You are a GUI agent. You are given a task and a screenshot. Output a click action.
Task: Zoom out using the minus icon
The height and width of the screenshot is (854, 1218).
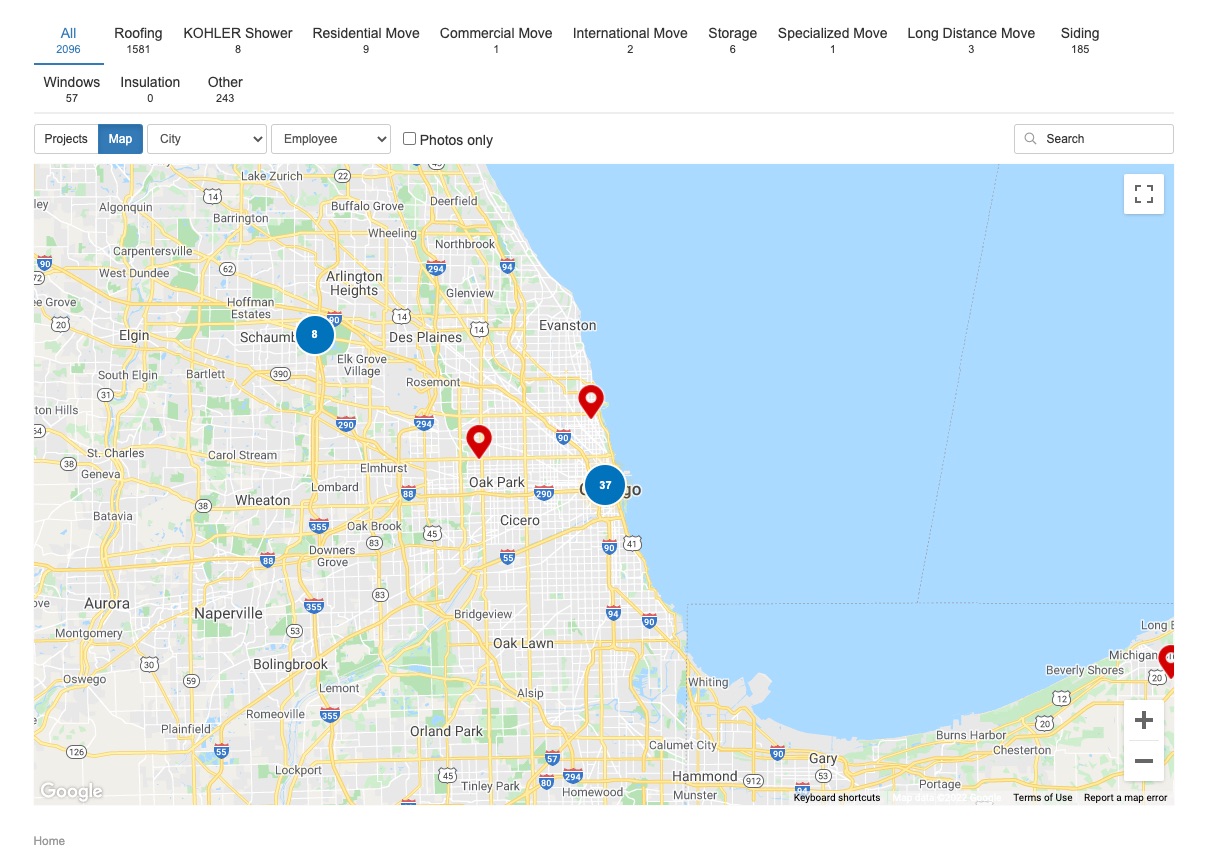click(1143, 761)
